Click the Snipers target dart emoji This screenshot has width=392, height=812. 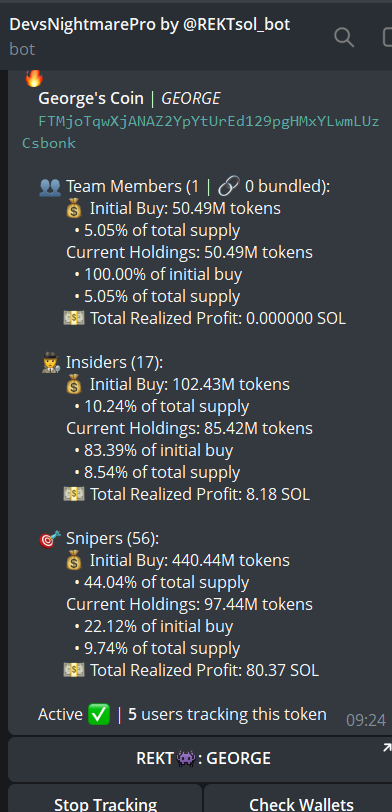[50, 539]
